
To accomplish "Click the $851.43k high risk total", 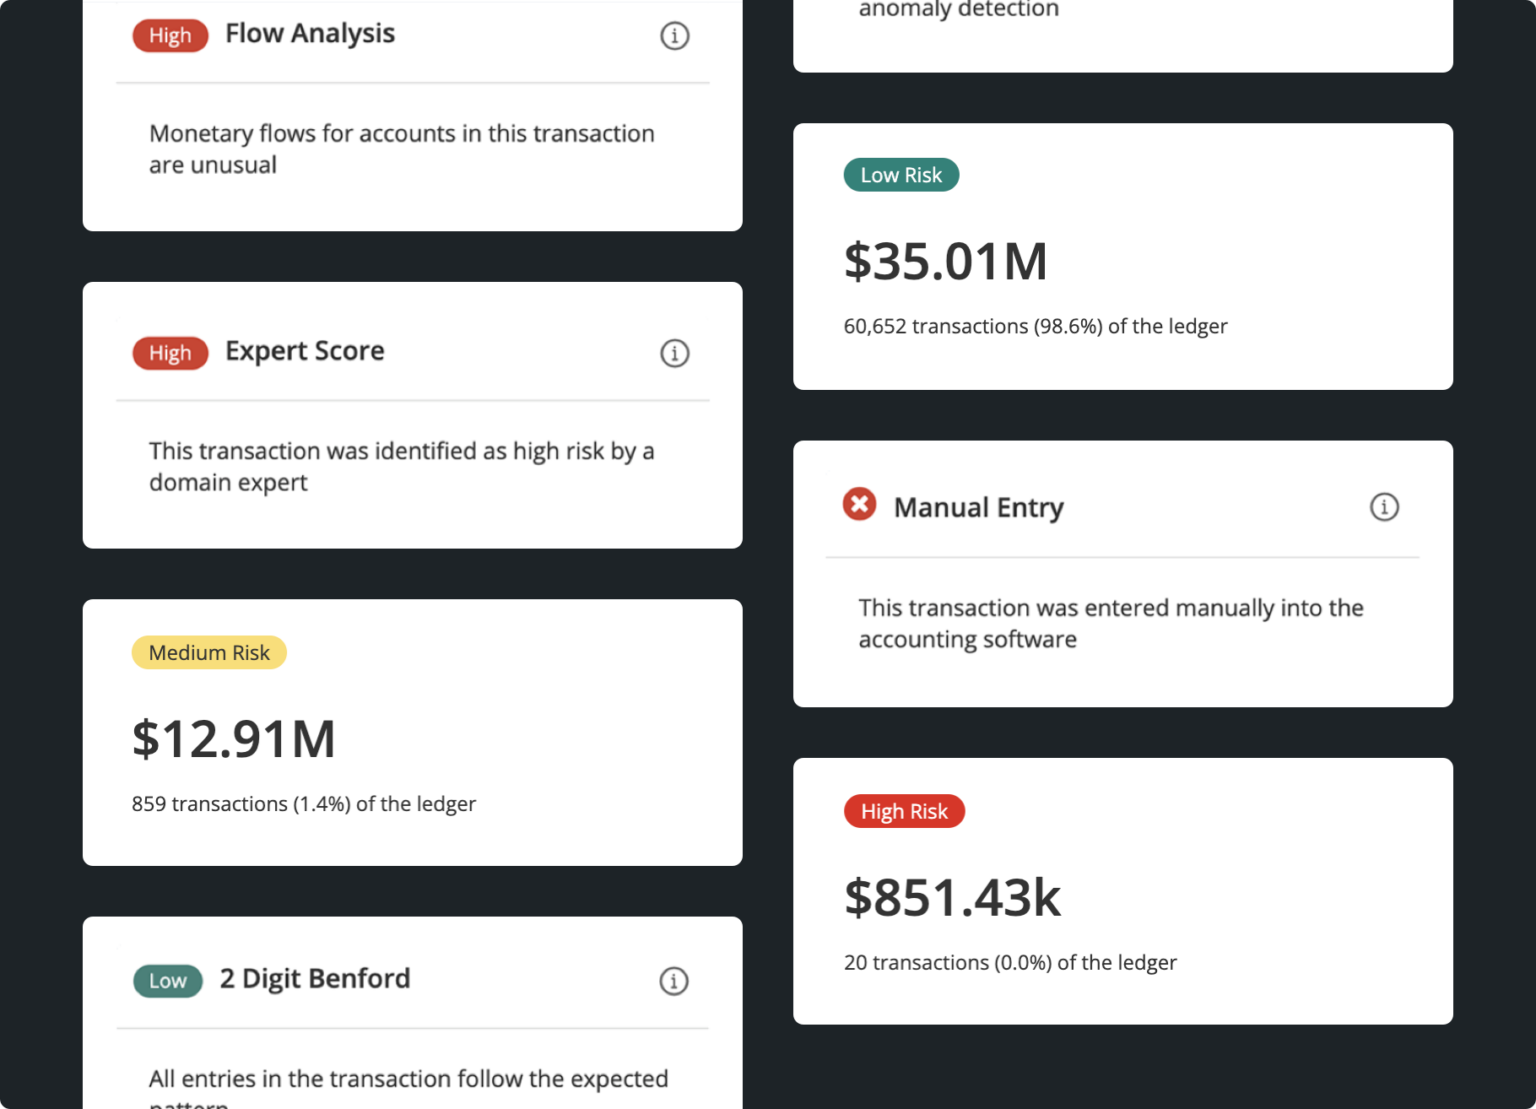I will click(952, 897).
